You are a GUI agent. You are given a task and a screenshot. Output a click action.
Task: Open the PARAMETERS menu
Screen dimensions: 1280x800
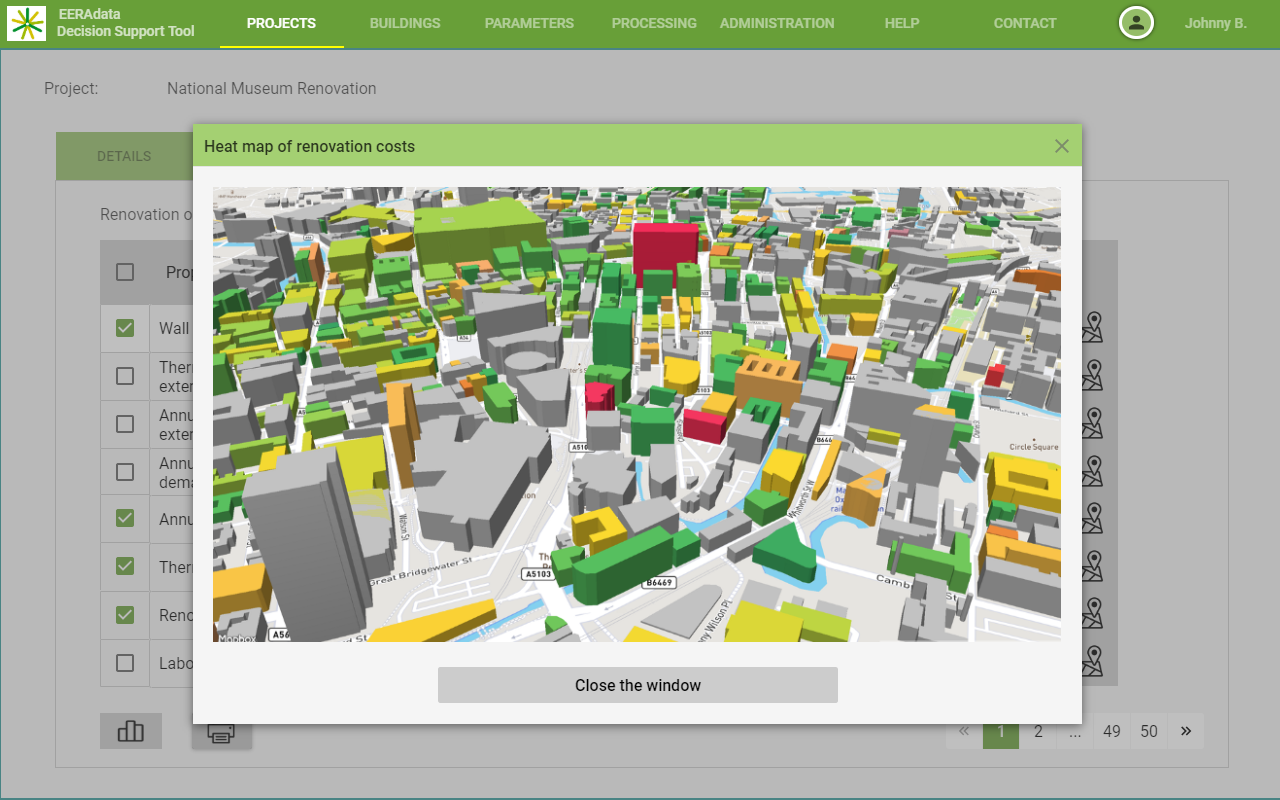(529, 23)
